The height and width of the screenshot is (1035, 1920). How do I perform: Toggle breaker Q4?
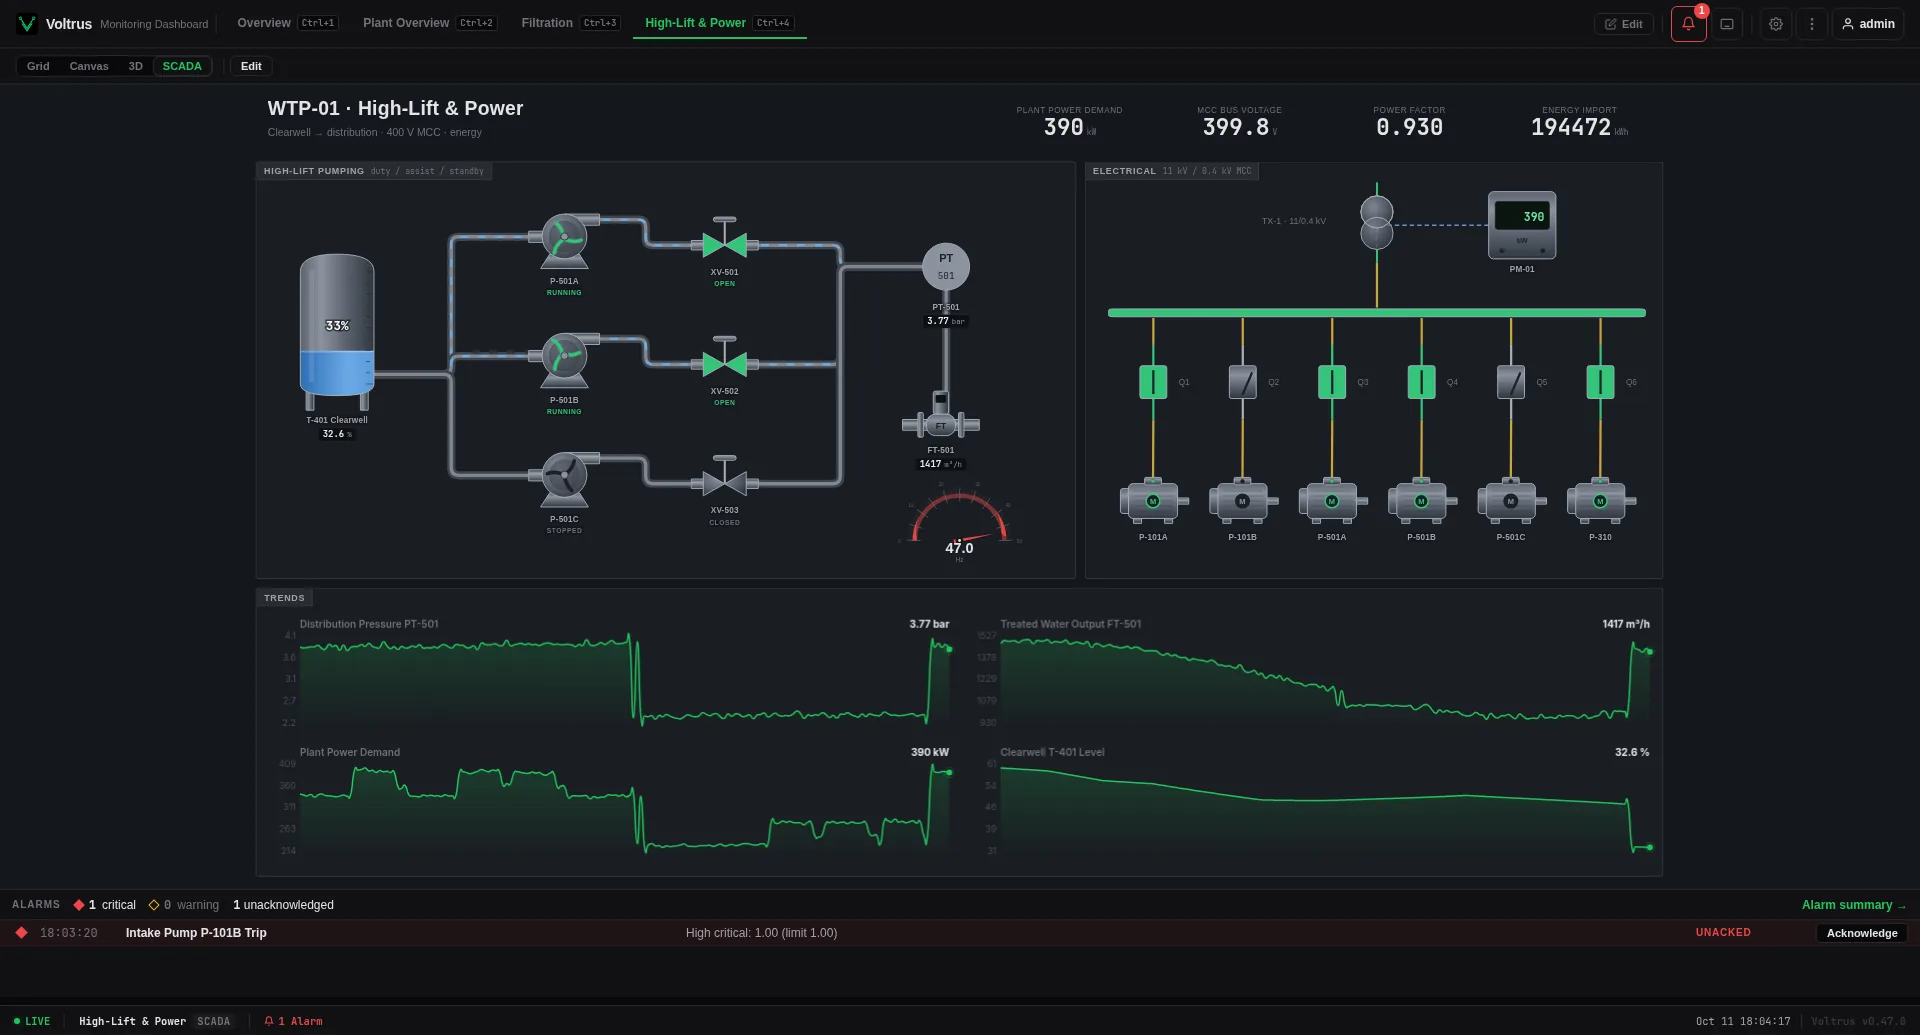1421,382
